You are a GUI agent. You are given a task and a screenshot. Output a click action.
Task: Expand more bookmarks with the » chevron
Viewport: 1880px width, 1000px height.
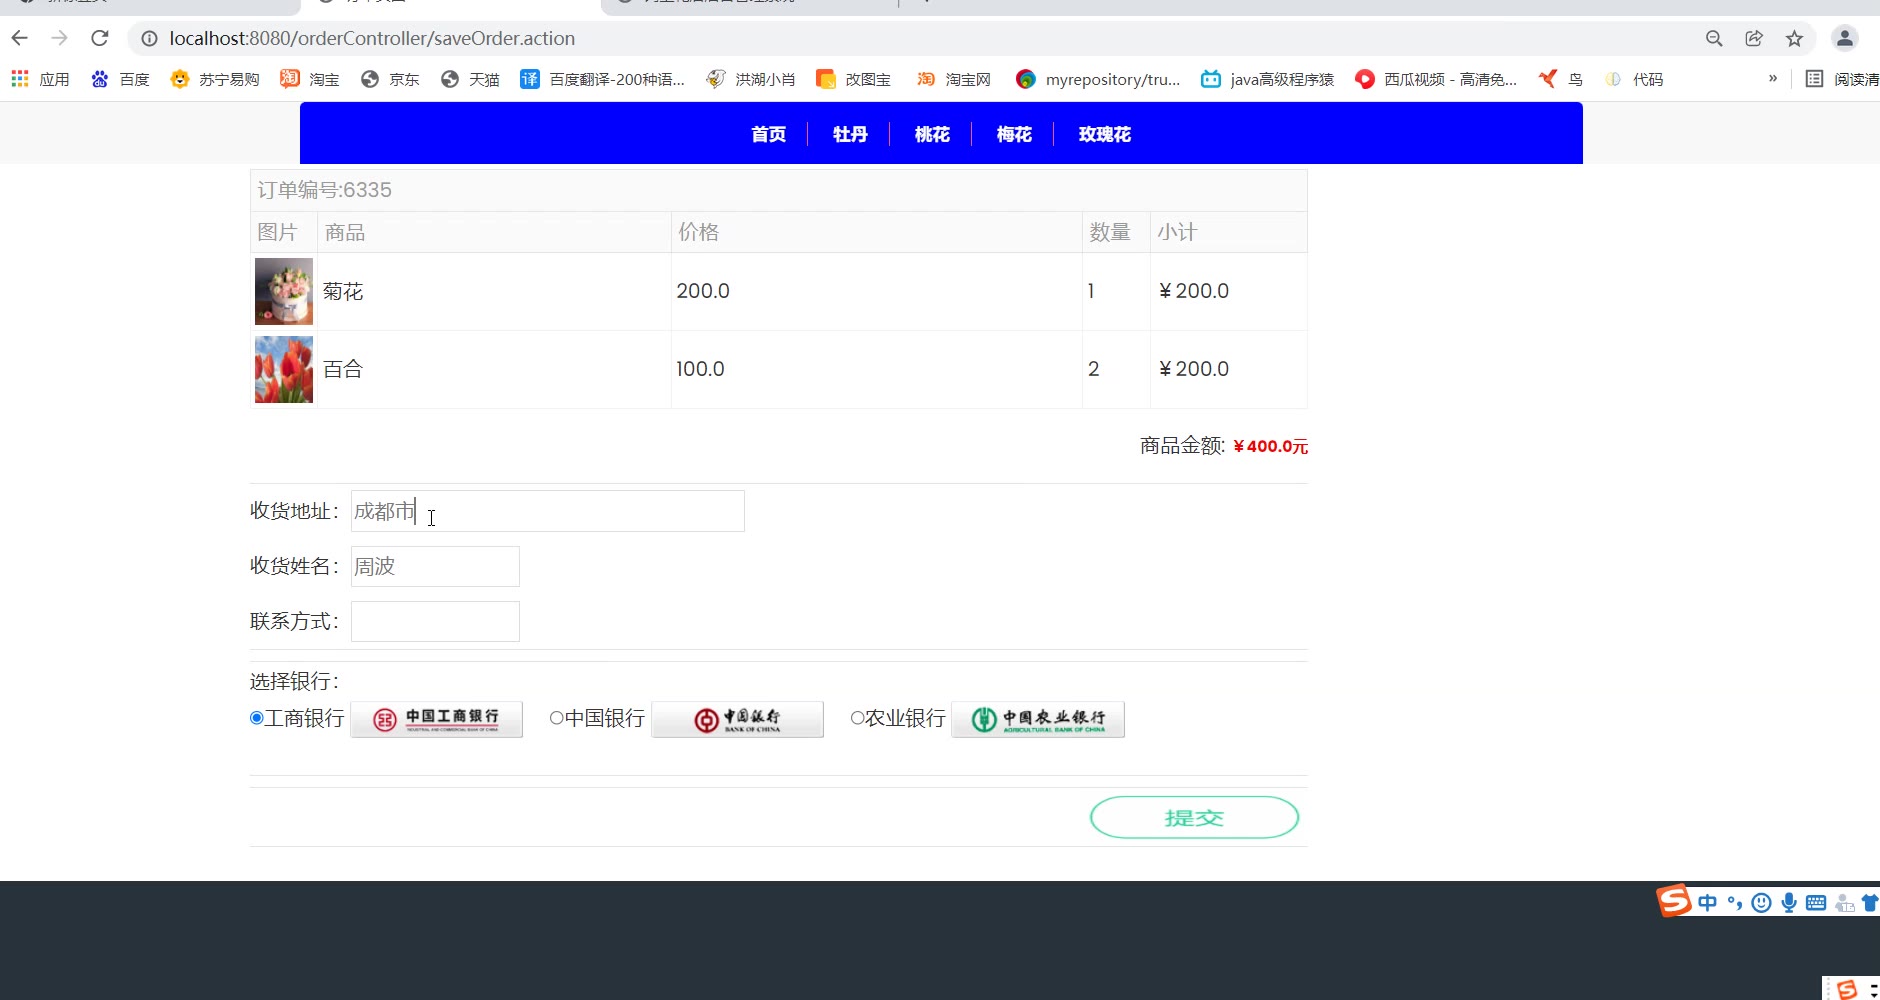tap(1773, 78)
